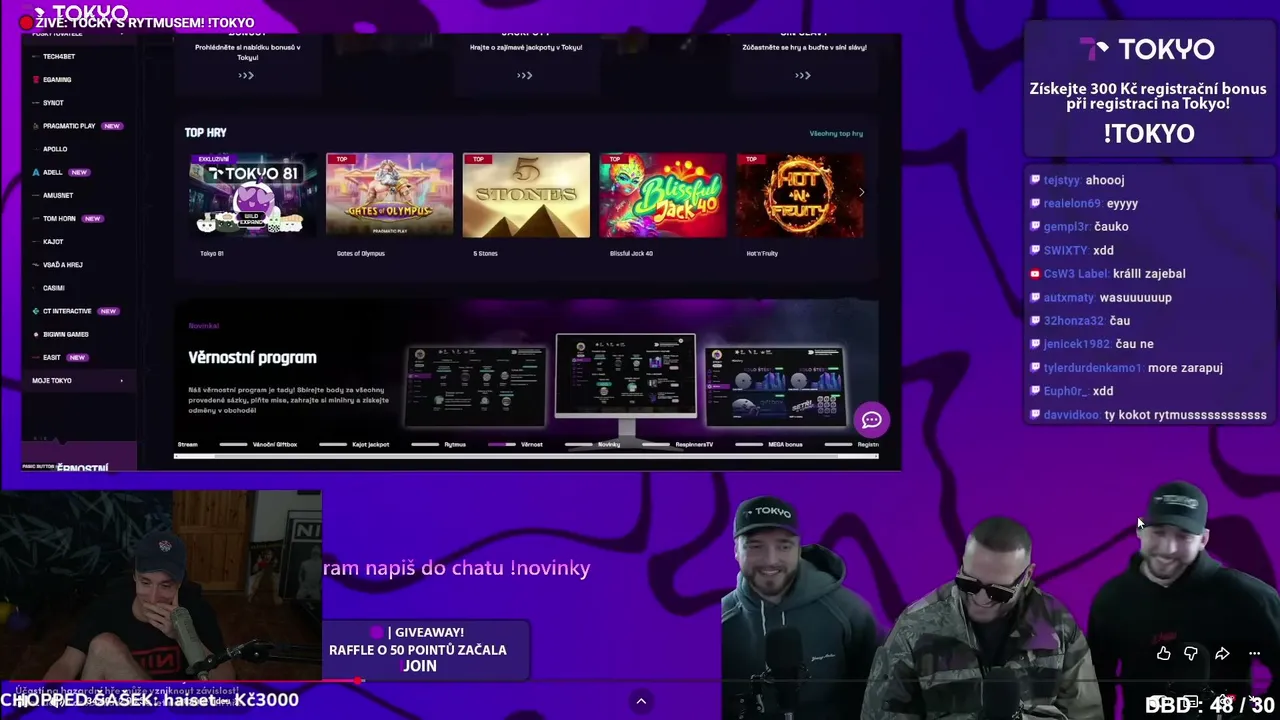
Task: Open Casimi provider in sidebar
Action: tap(53, 288)
